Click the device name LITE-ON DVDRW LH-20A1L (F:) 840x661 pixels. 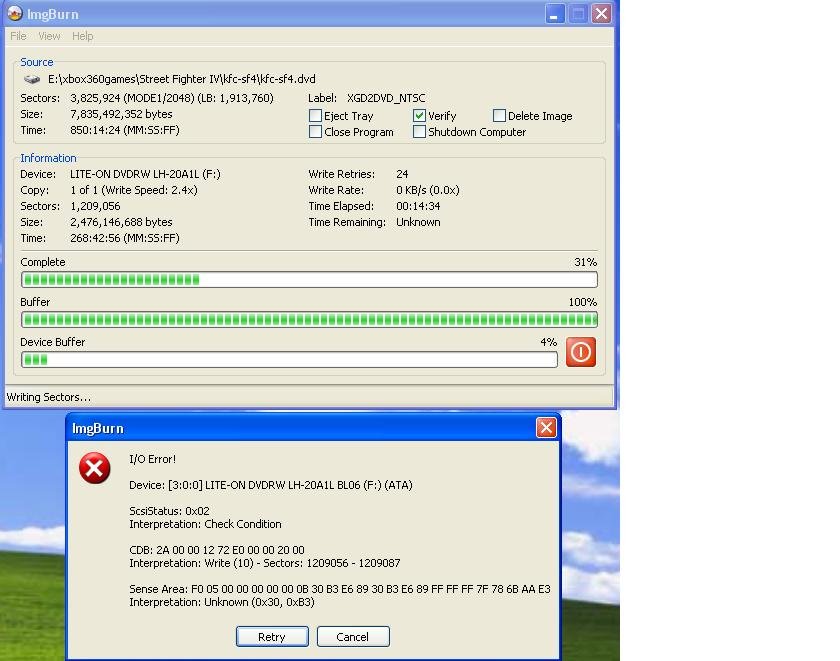[x=145, y=174]
